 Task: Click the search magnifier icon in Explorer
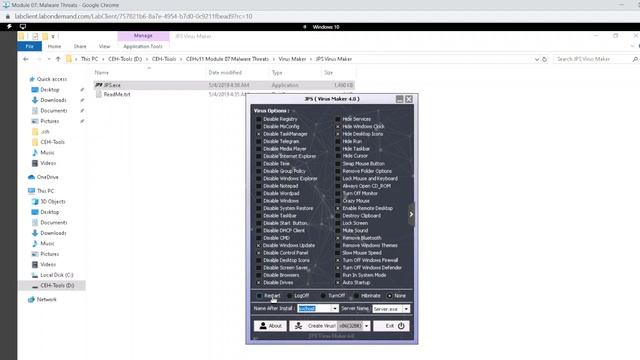click(635, 59)
